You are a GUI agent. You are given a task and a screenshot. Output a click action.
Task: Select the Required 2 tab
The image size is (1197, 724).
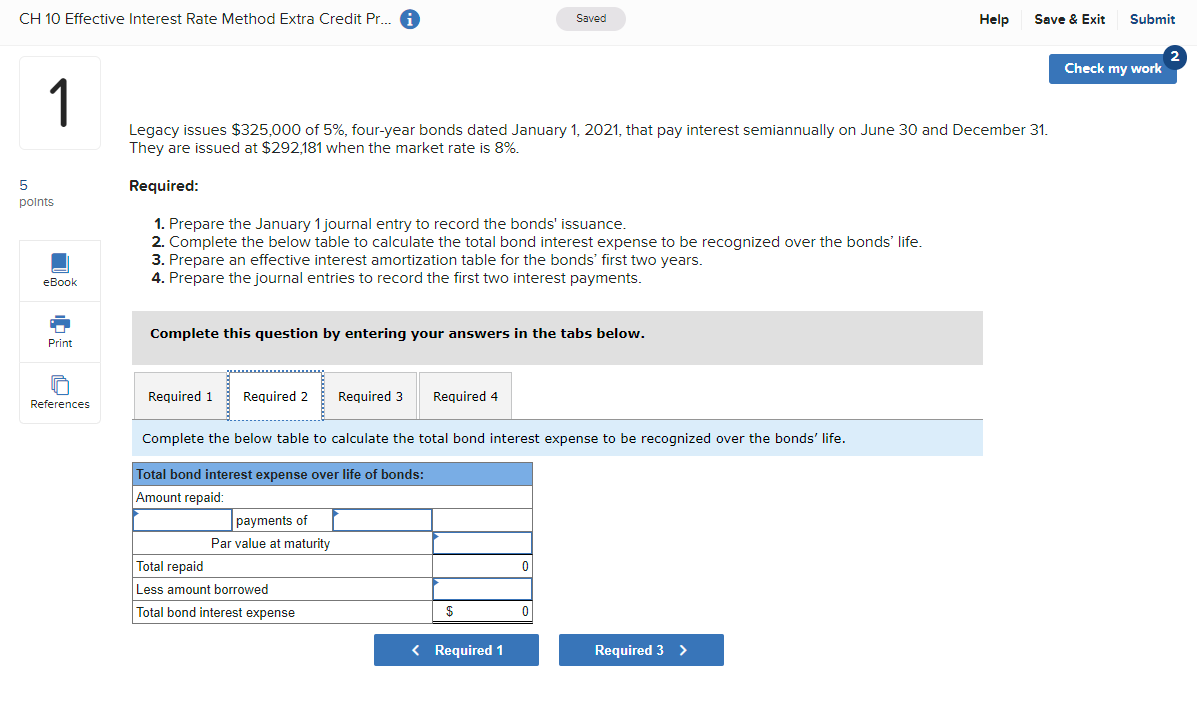click(x=276, y=396)
